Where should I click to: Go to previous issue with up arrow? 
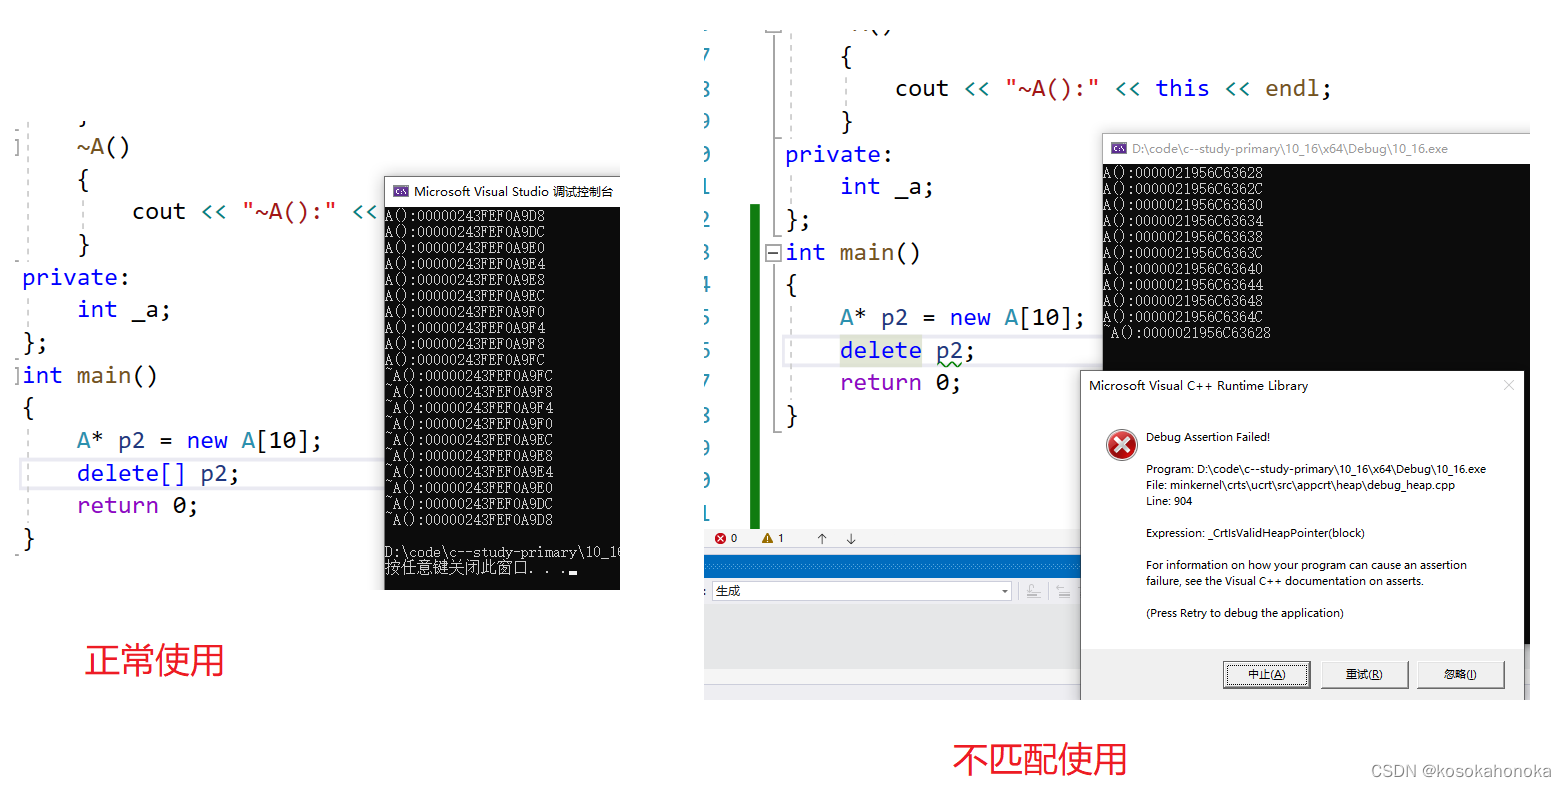tap(822, 538)
